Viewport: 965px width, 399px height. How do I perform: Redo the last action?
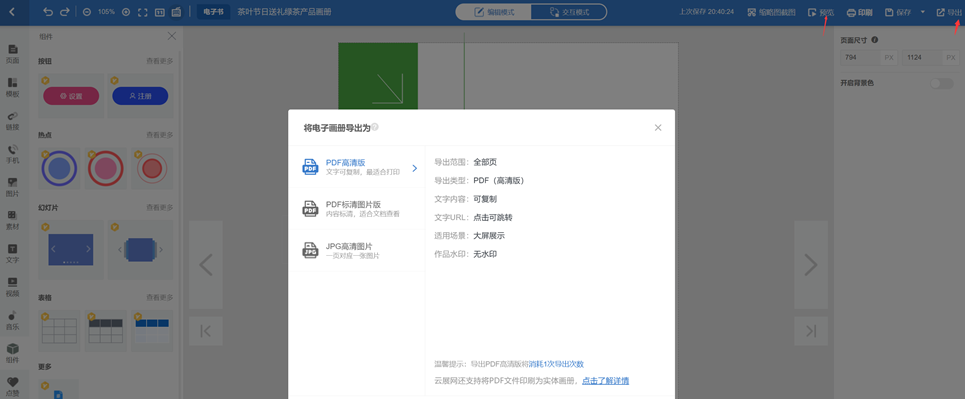(x=65, y=12)
